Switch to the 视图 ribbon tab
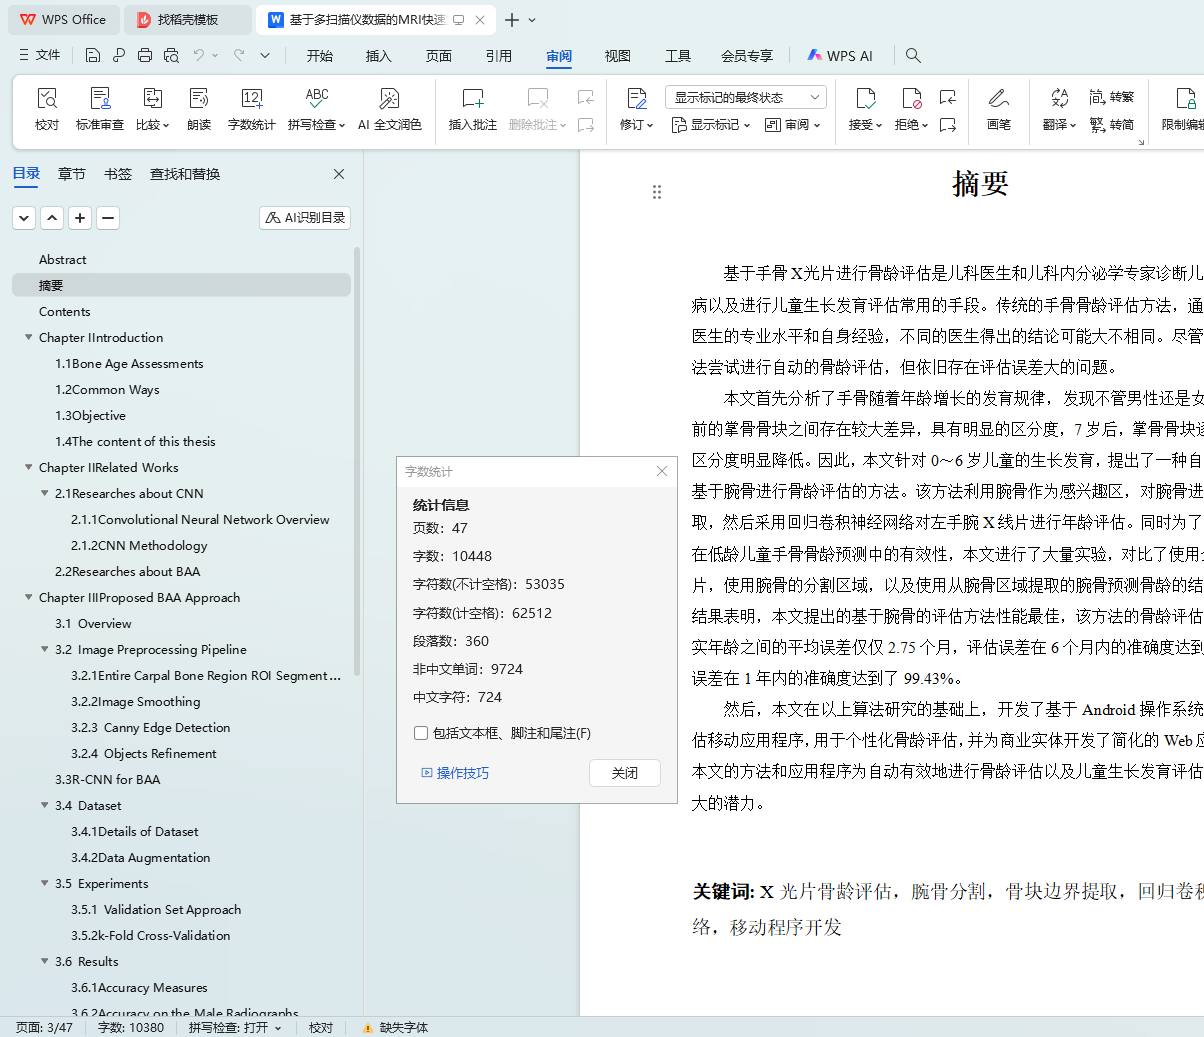The width and height of the screenshot is (1204, 1037). pyautogui.click(x=618, y=56)
